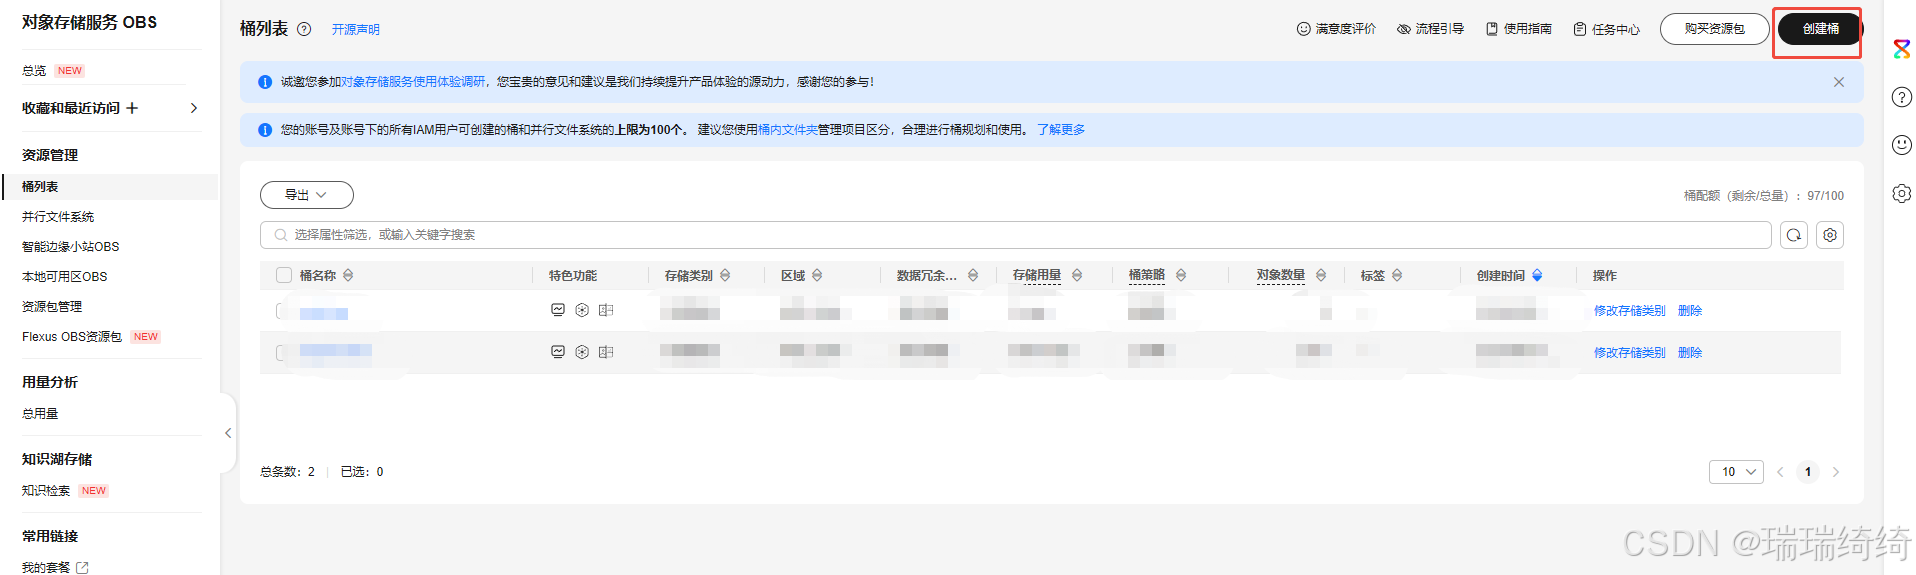
Task: Sort by 存储用量 column
Action: pyautogui.click(x=1077, y=275)
